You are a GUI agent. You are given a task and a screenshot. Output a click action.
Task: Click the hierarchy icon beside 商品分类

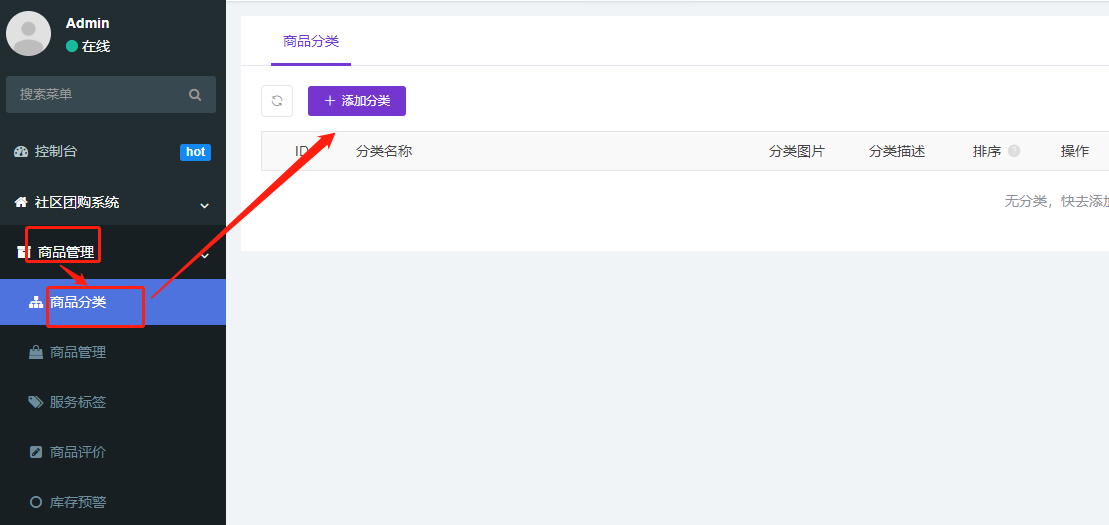click(36, 303)
